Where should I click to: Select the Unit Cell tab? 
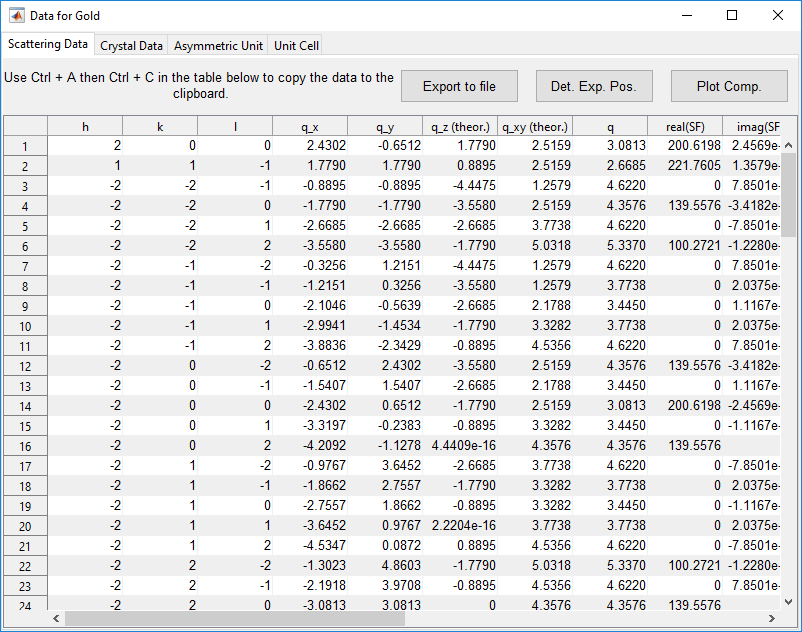pos(296,46)
